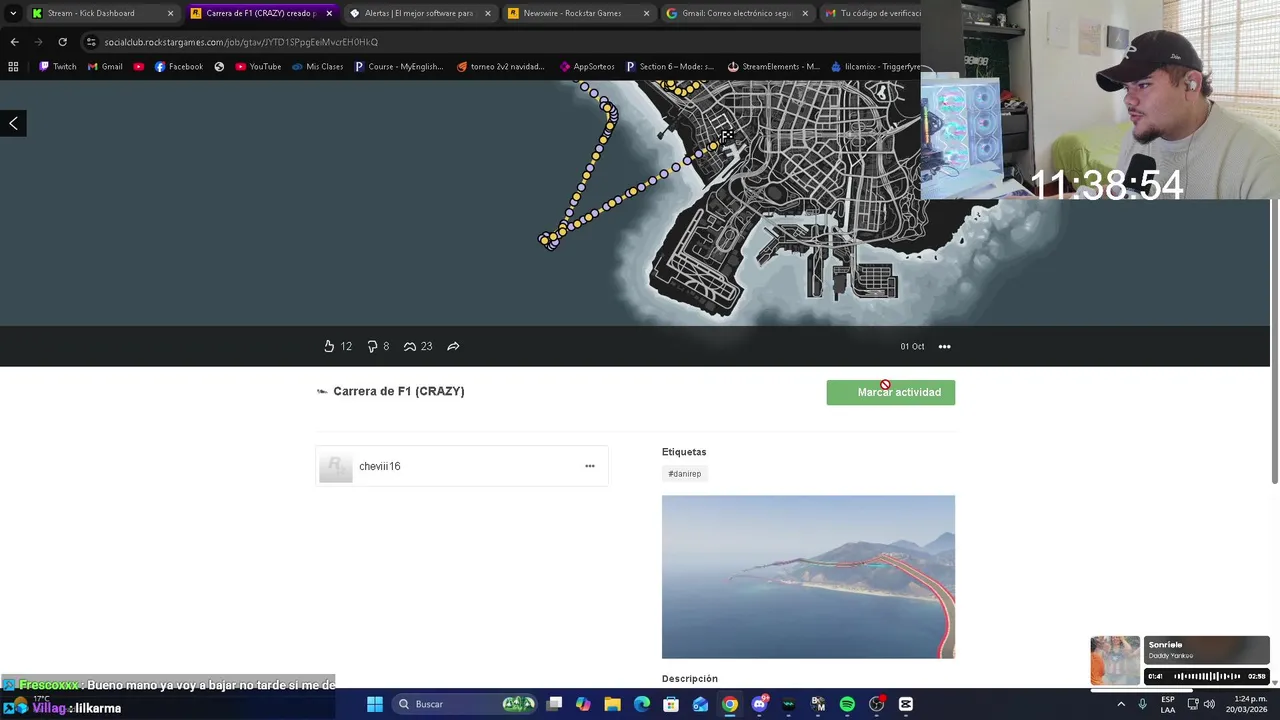
Task: Click the Windows Start button
Action: [375, 704]
